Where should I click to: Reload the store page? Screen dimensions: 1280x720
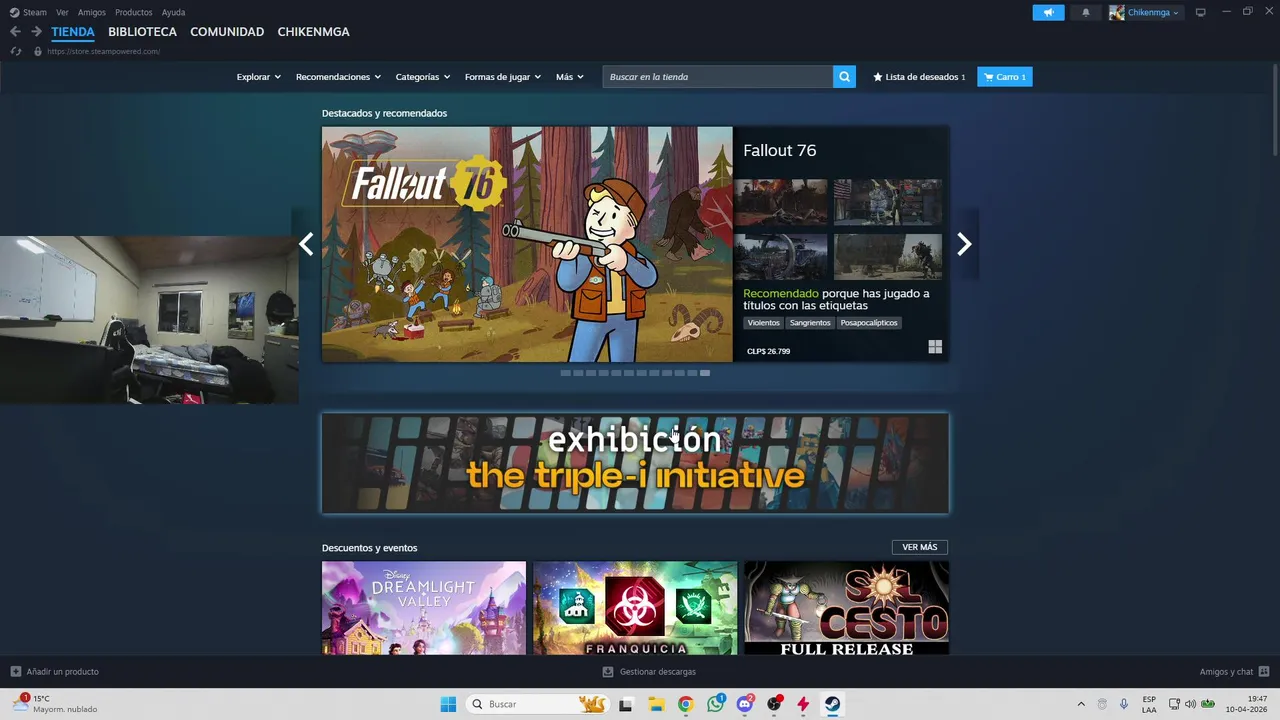click(x=16, y=52)
